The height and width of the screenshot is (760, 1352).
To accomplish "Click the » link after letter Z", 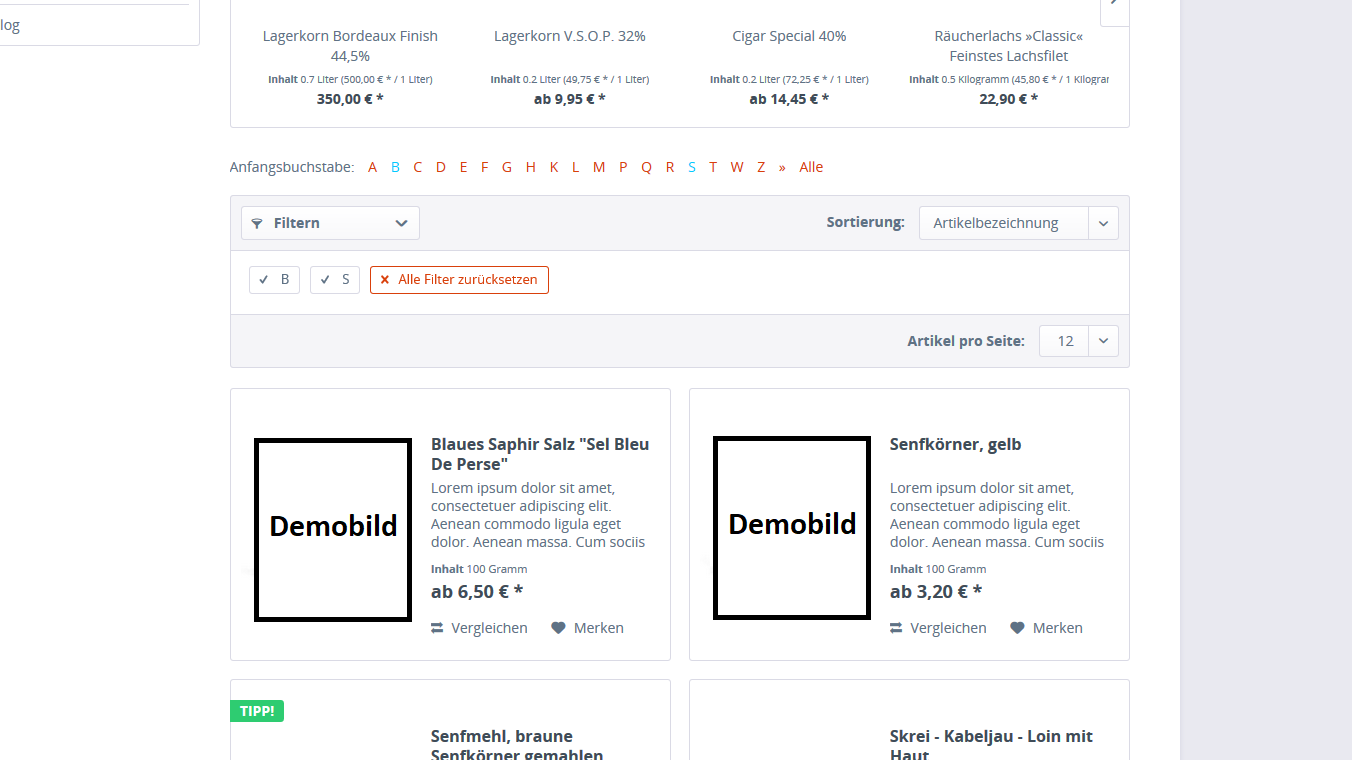I will pyautogui.click(x=782, y=167).
